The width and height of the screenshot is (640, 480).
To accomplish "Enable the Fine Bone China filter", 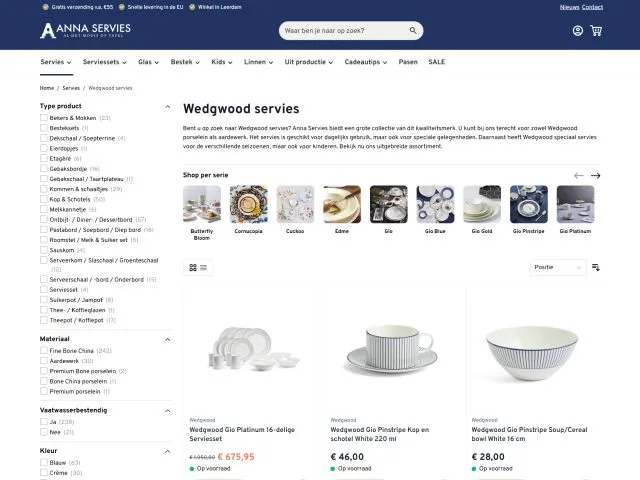I will point(44,351).
